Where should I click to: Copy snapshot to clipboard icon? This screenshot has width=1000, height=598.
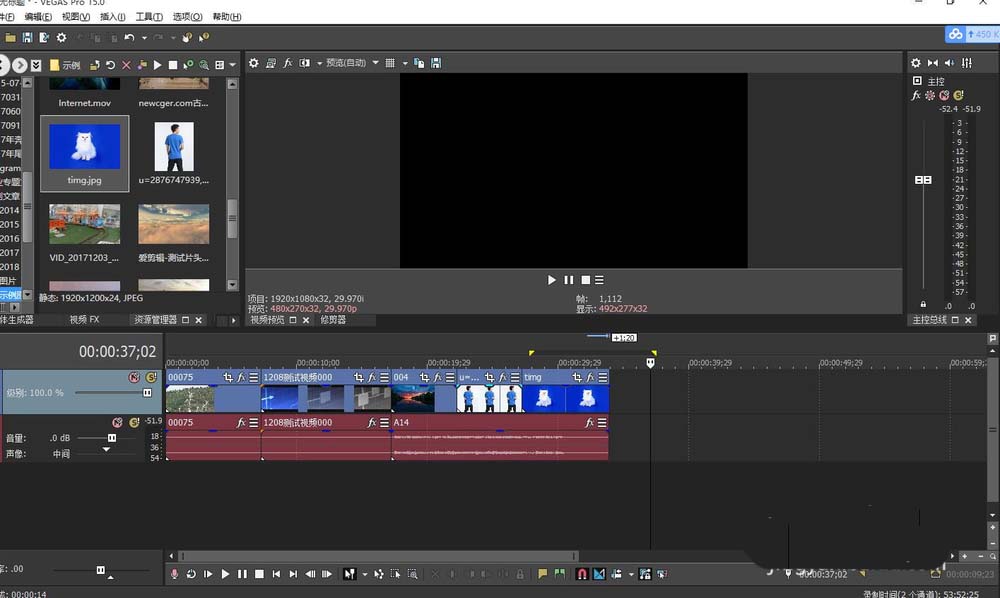point(419,63)
